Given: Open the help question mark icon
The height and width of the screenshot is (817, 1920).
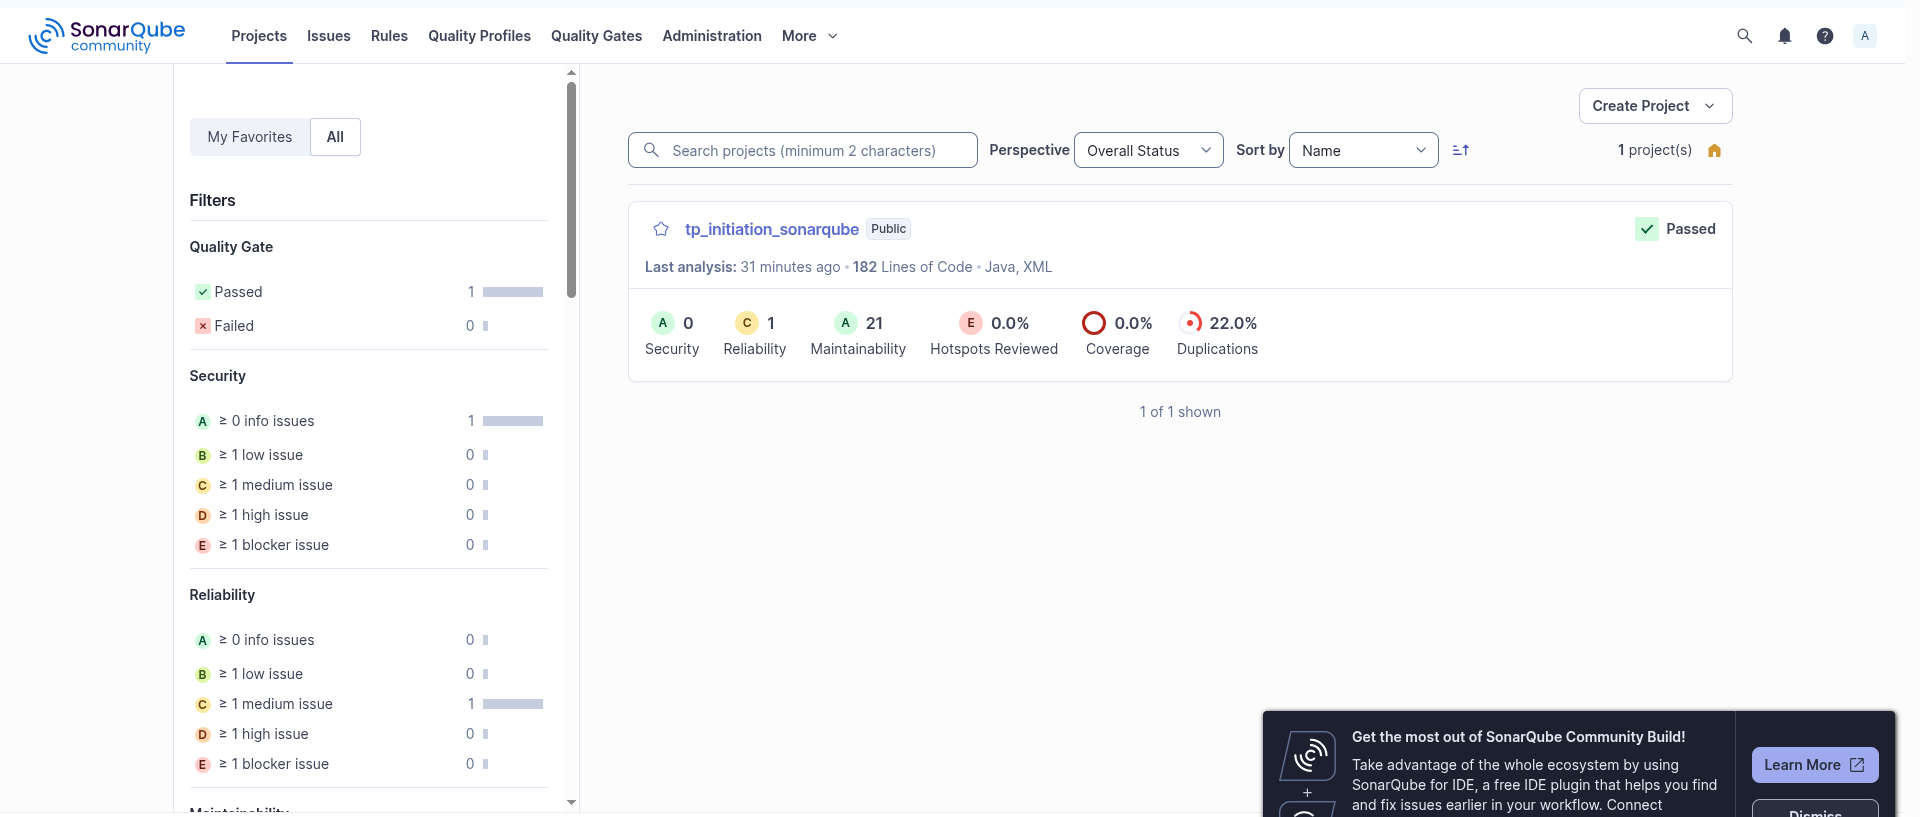Looking at the screenshot, I should 1825,36.
